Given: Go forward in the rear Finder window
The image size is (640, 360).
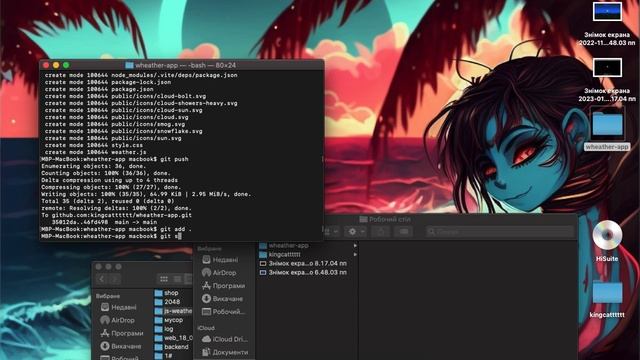Looking at the screenshot, I should click(x=115, y=279).
